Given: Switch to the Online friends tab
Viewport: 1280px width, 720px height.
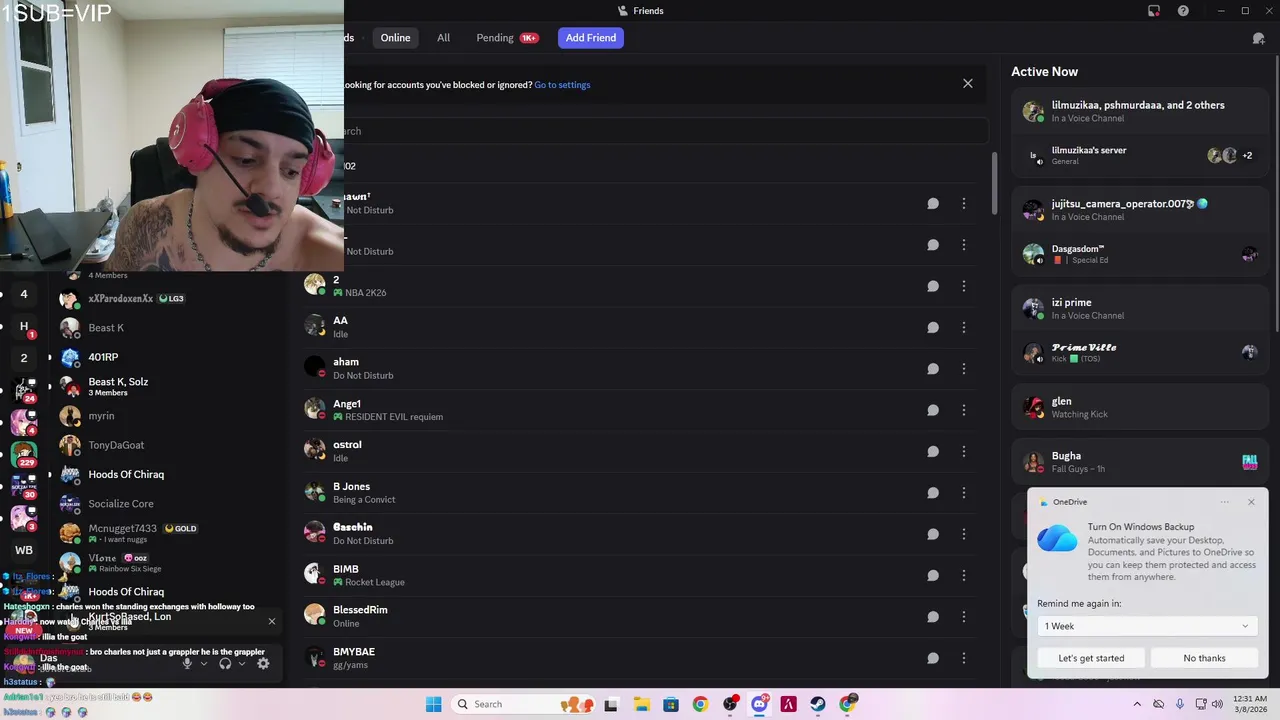Looking at the screenshot, I should click(x=395, y=38).
